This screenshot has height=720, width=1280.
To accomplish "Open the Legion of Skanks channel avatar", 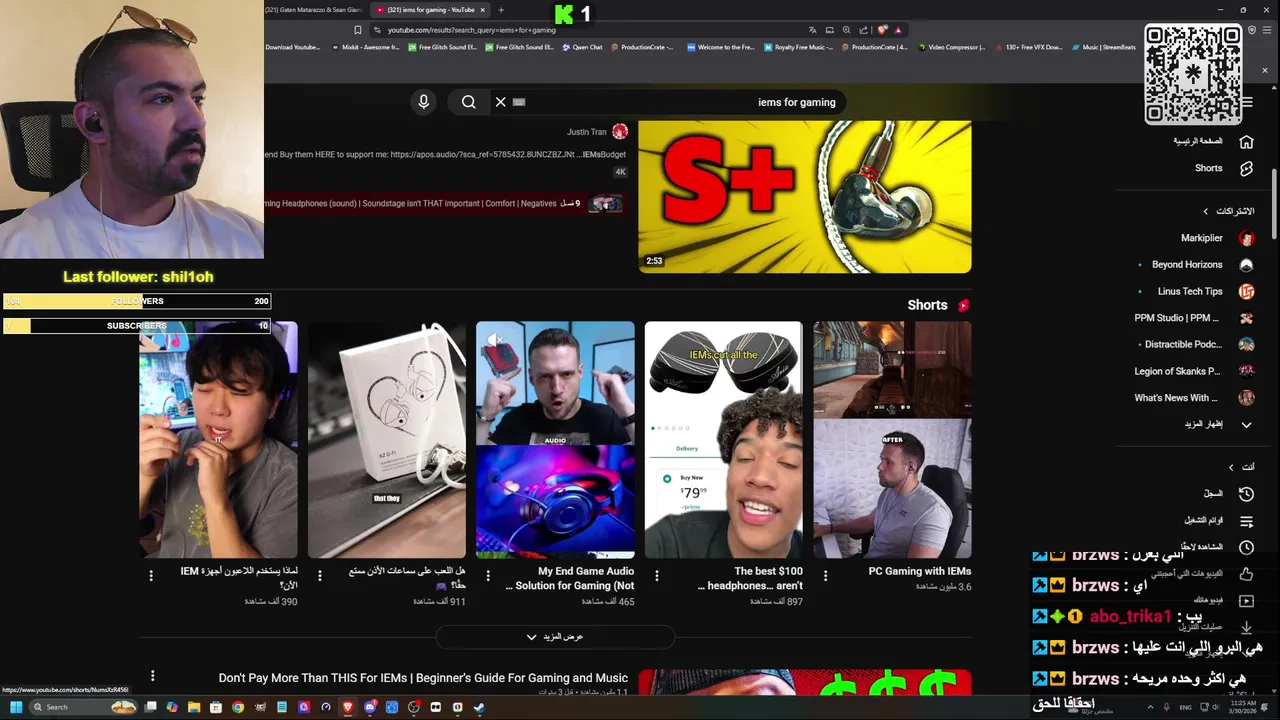I will click(1246, 371).
